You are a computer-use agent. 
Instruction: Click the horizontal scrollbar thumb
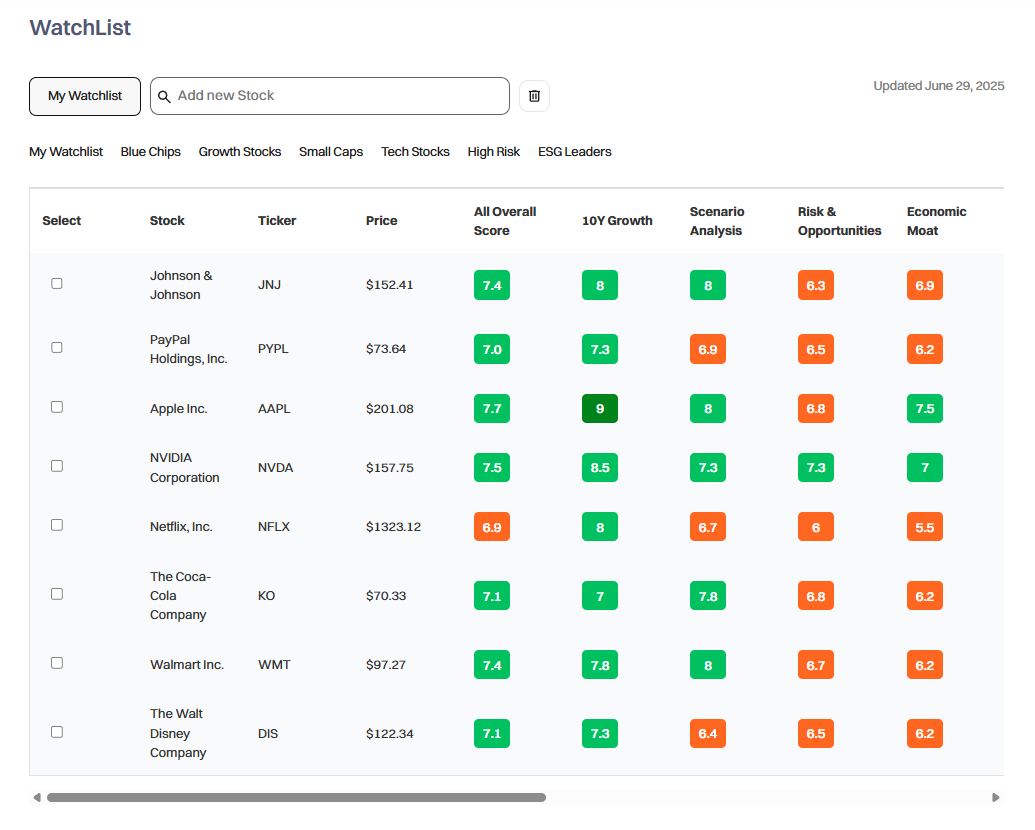[x=296, y=798]
